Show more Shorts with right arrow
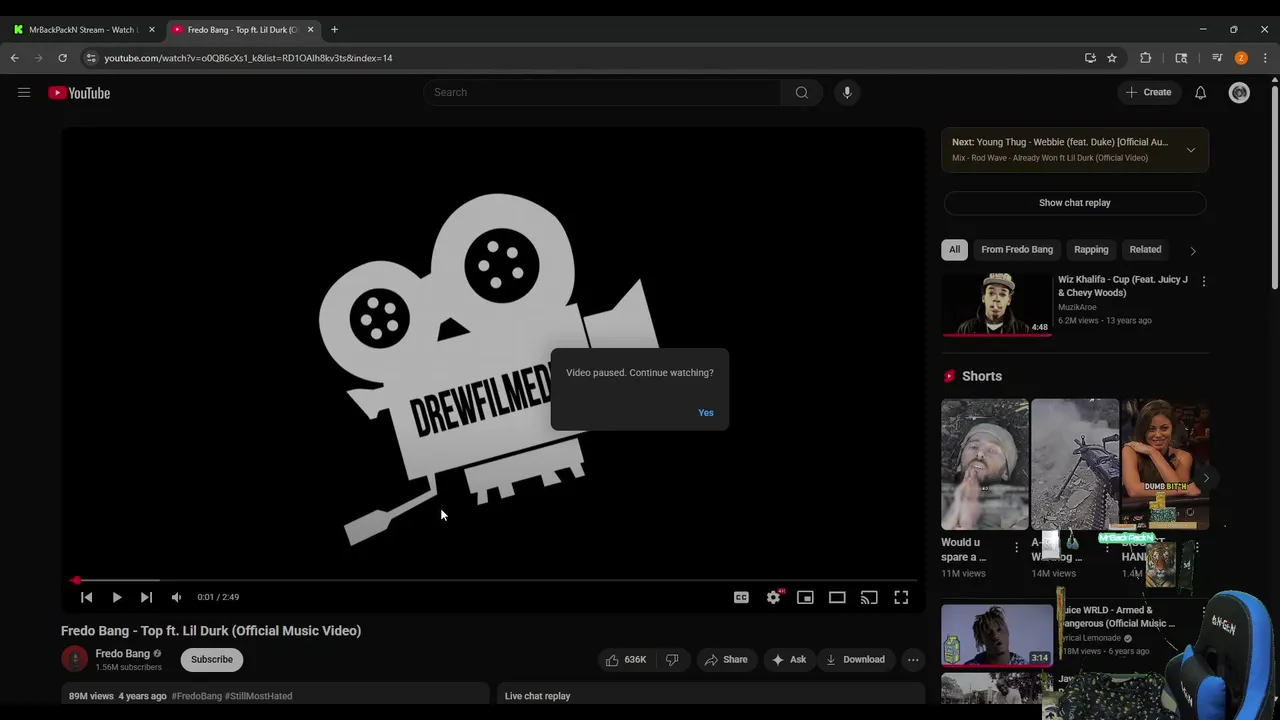The width and height of the screenshot is (1280, 720). pyautogui.click(x=1206, y=478)
